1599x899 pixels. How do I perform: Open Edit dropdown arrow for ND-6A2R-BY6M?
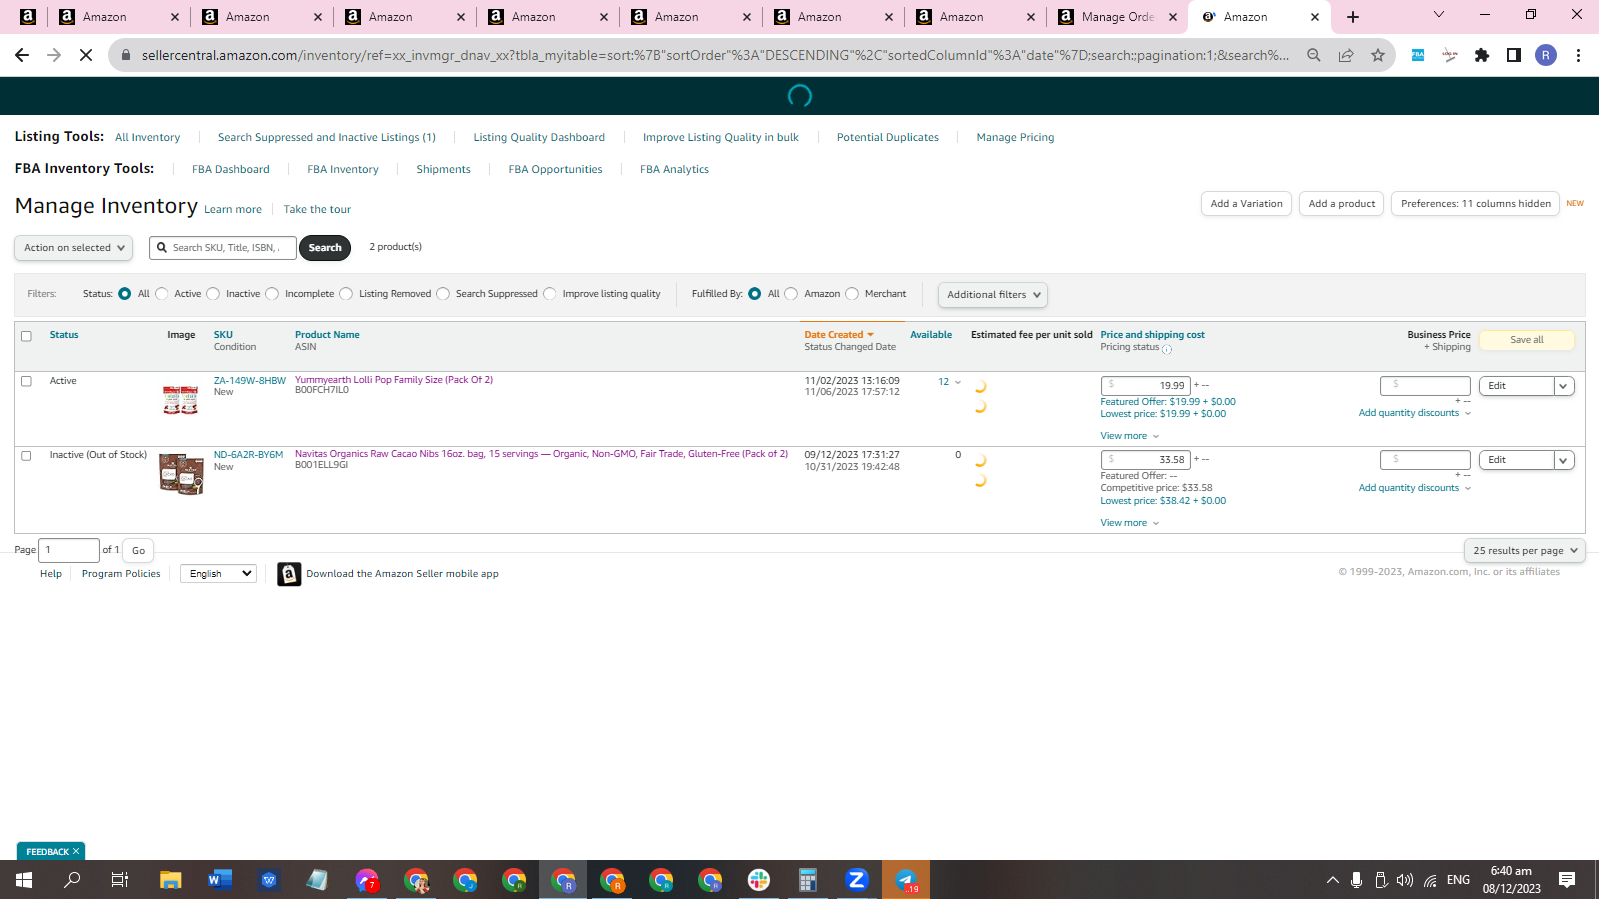pyautogui.click(x=1564, y=460)
